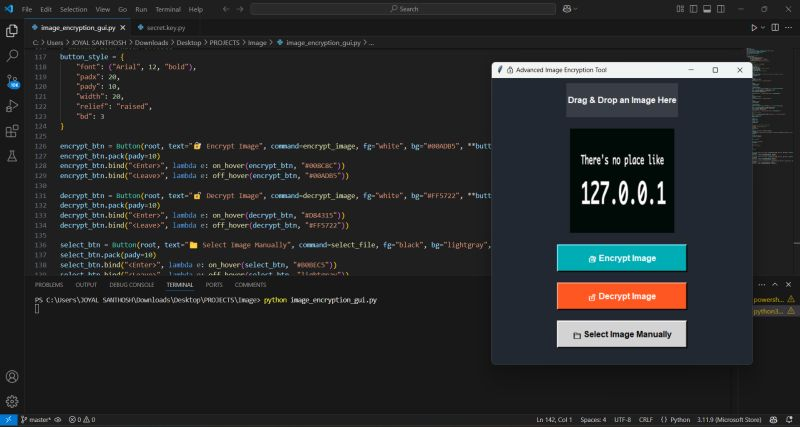Open the Customize Layout icon

coord(680,9)
